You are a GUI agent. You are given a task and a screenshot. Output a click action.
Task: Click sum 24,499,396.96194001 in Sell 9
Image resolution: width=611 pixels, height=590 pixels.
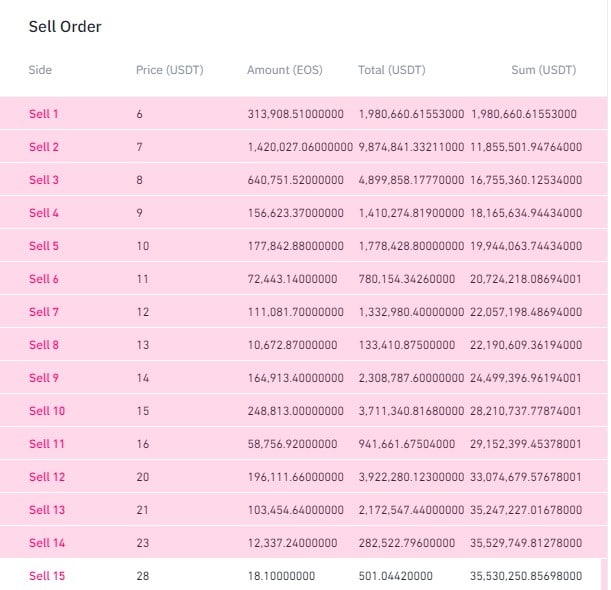point(526,378)
